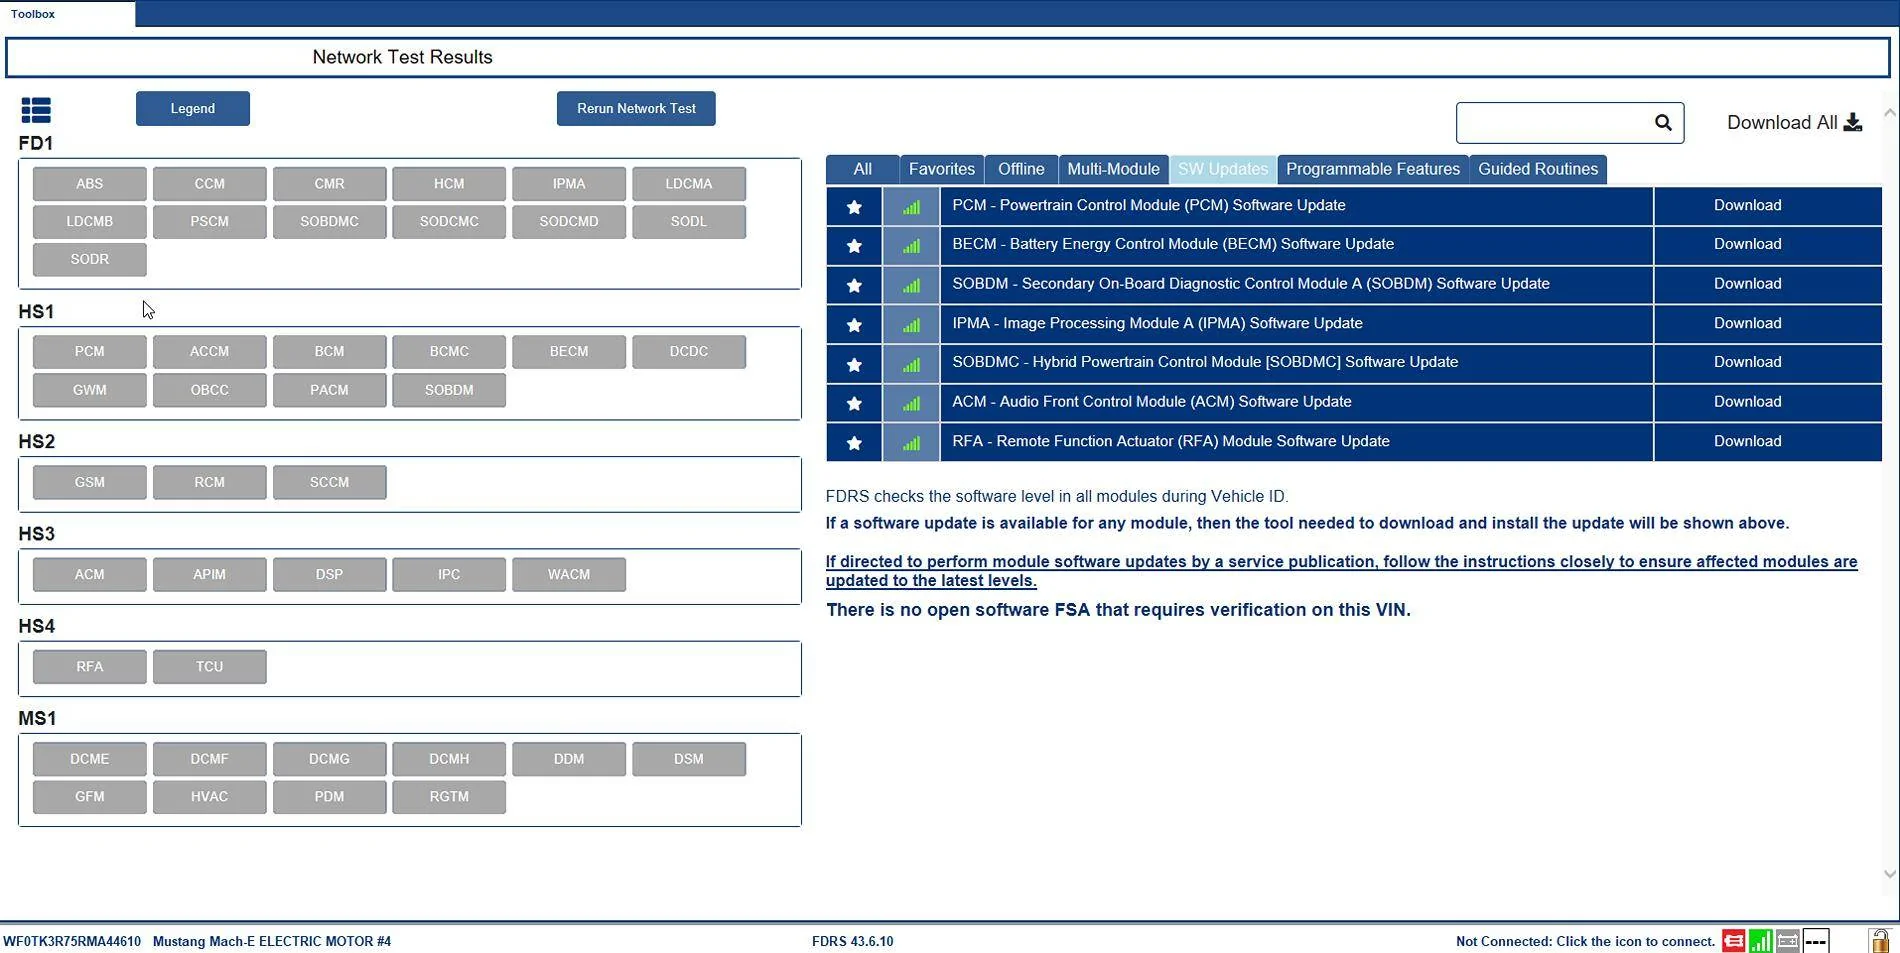Download the BECM software update
The height and width of the screenshot is (953, 1900).
[1747, 244]
